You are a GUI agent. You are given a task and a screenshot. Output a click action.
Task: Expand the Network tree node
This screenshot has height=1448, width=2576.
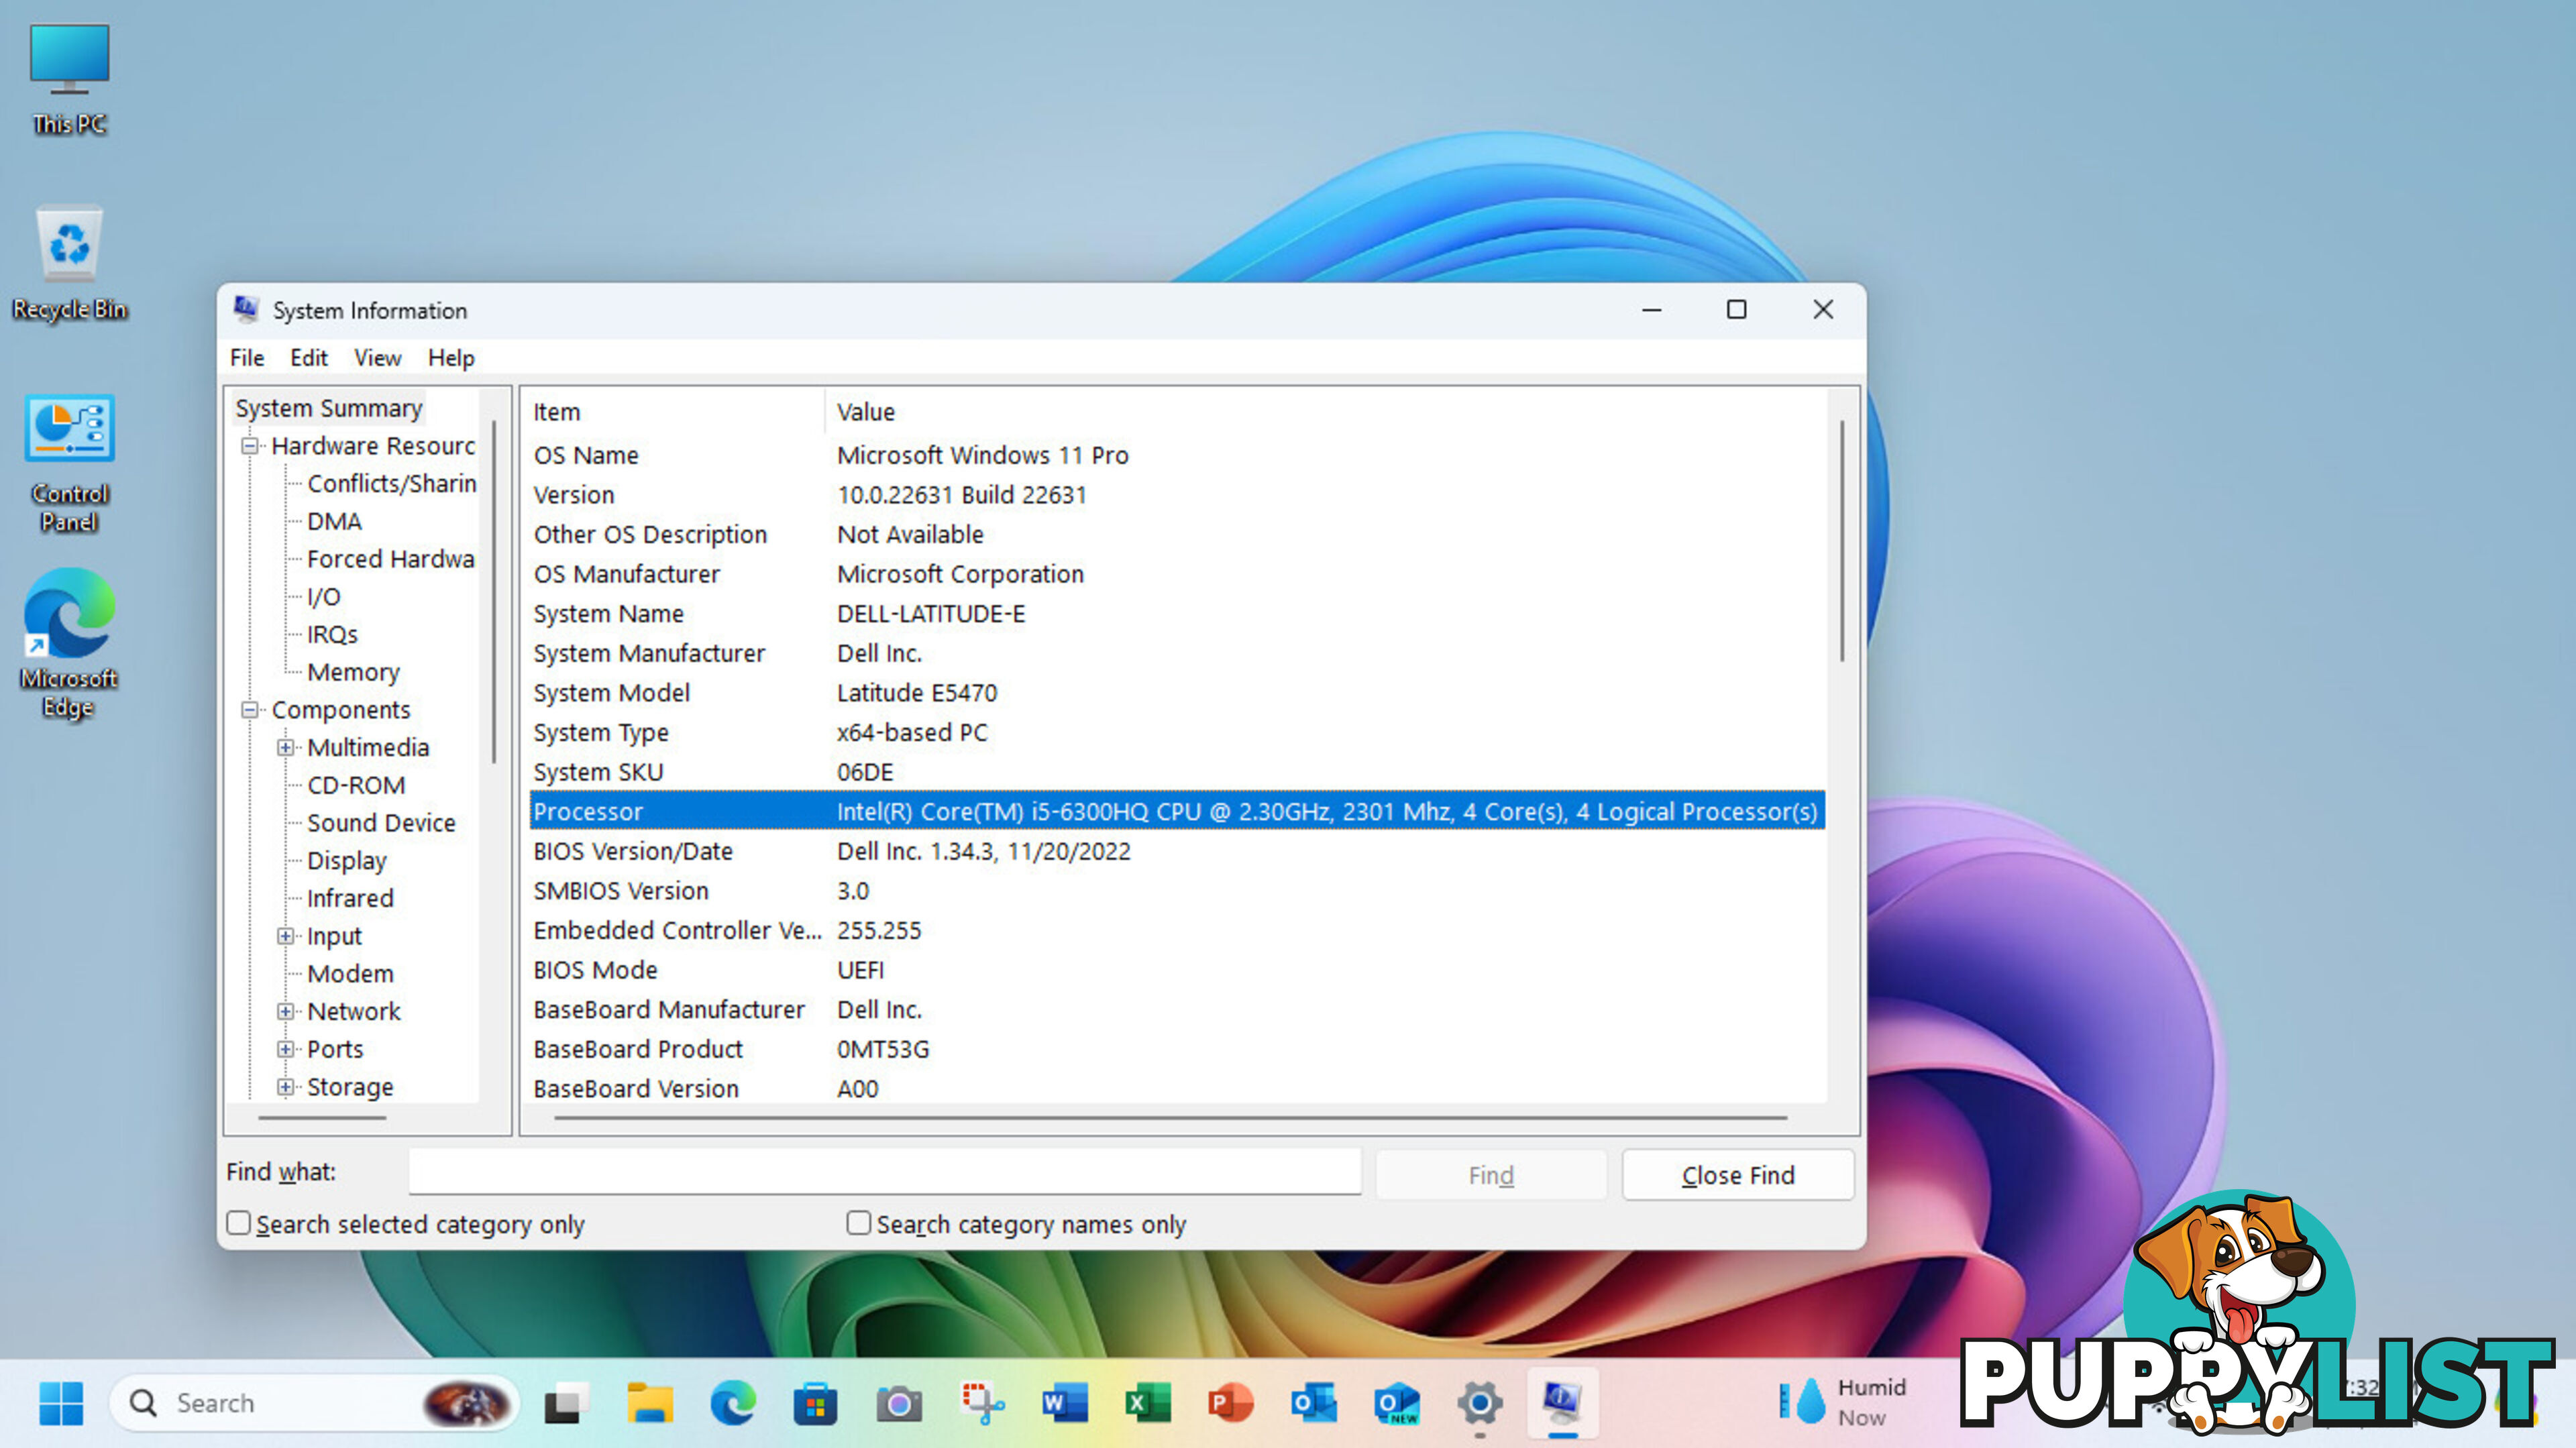[x=286, y=1011]
